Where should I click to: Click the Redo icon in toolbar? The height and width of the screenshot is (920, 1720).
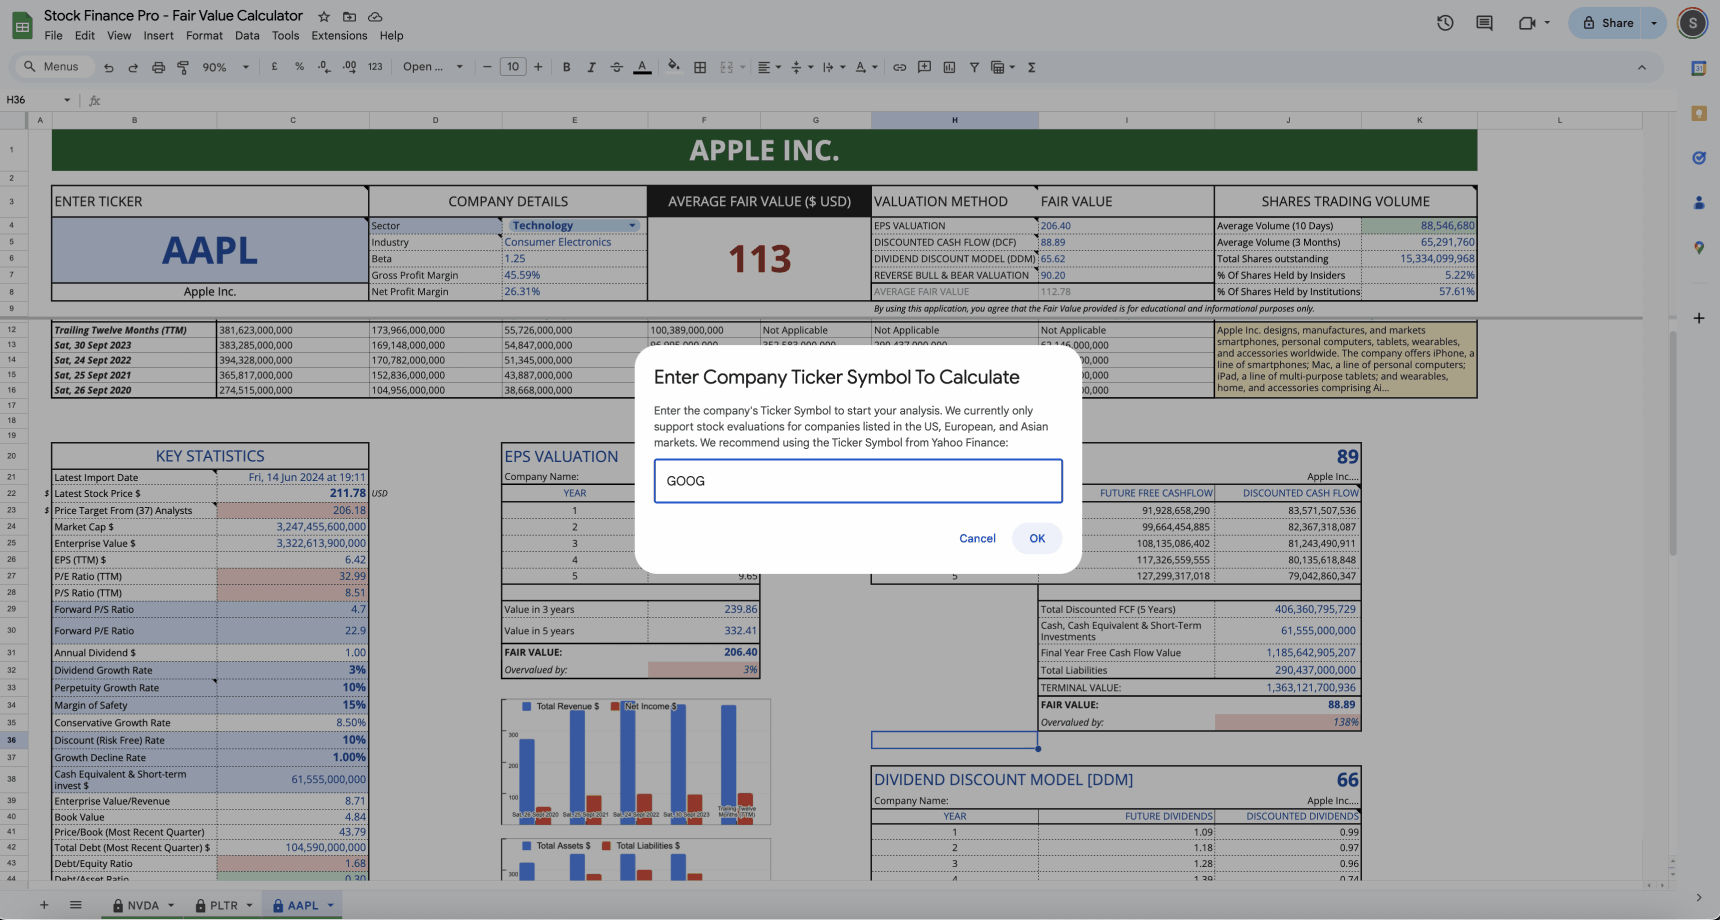(x=133, y=67)
